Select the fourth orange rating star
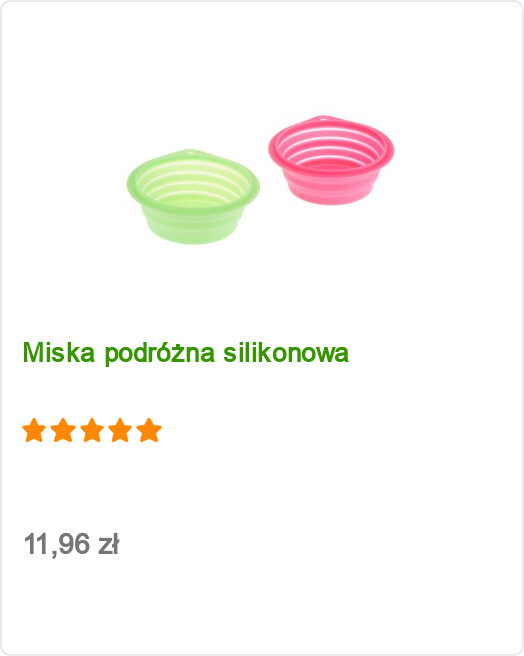Image resolution: width=524 pixels, height=656 pixels. pyautogui.click(x=120, y=430)
